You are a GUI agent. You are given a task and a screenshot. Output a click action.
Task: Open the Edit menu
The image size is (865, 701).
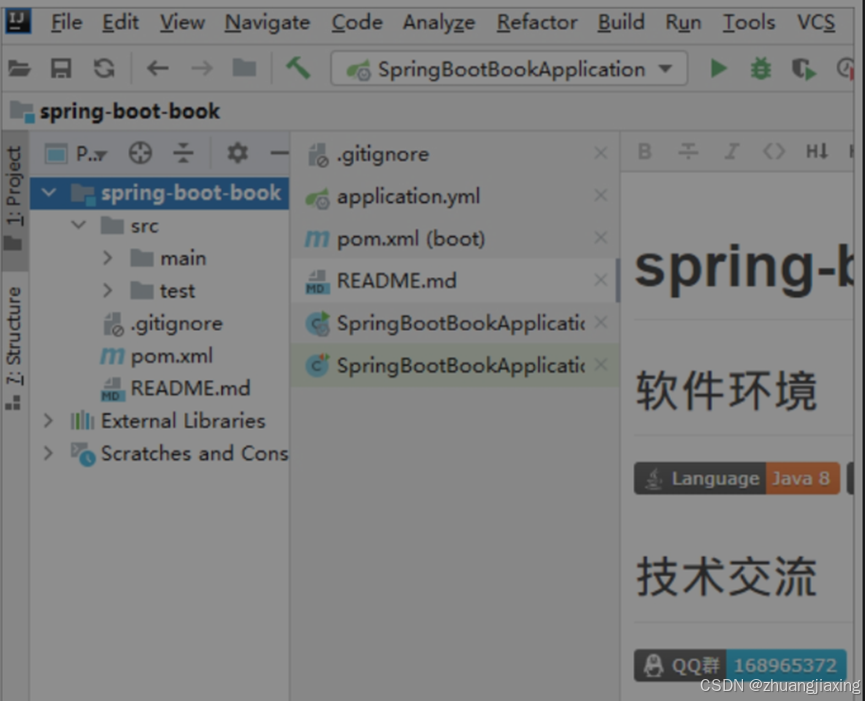point(120,23)
